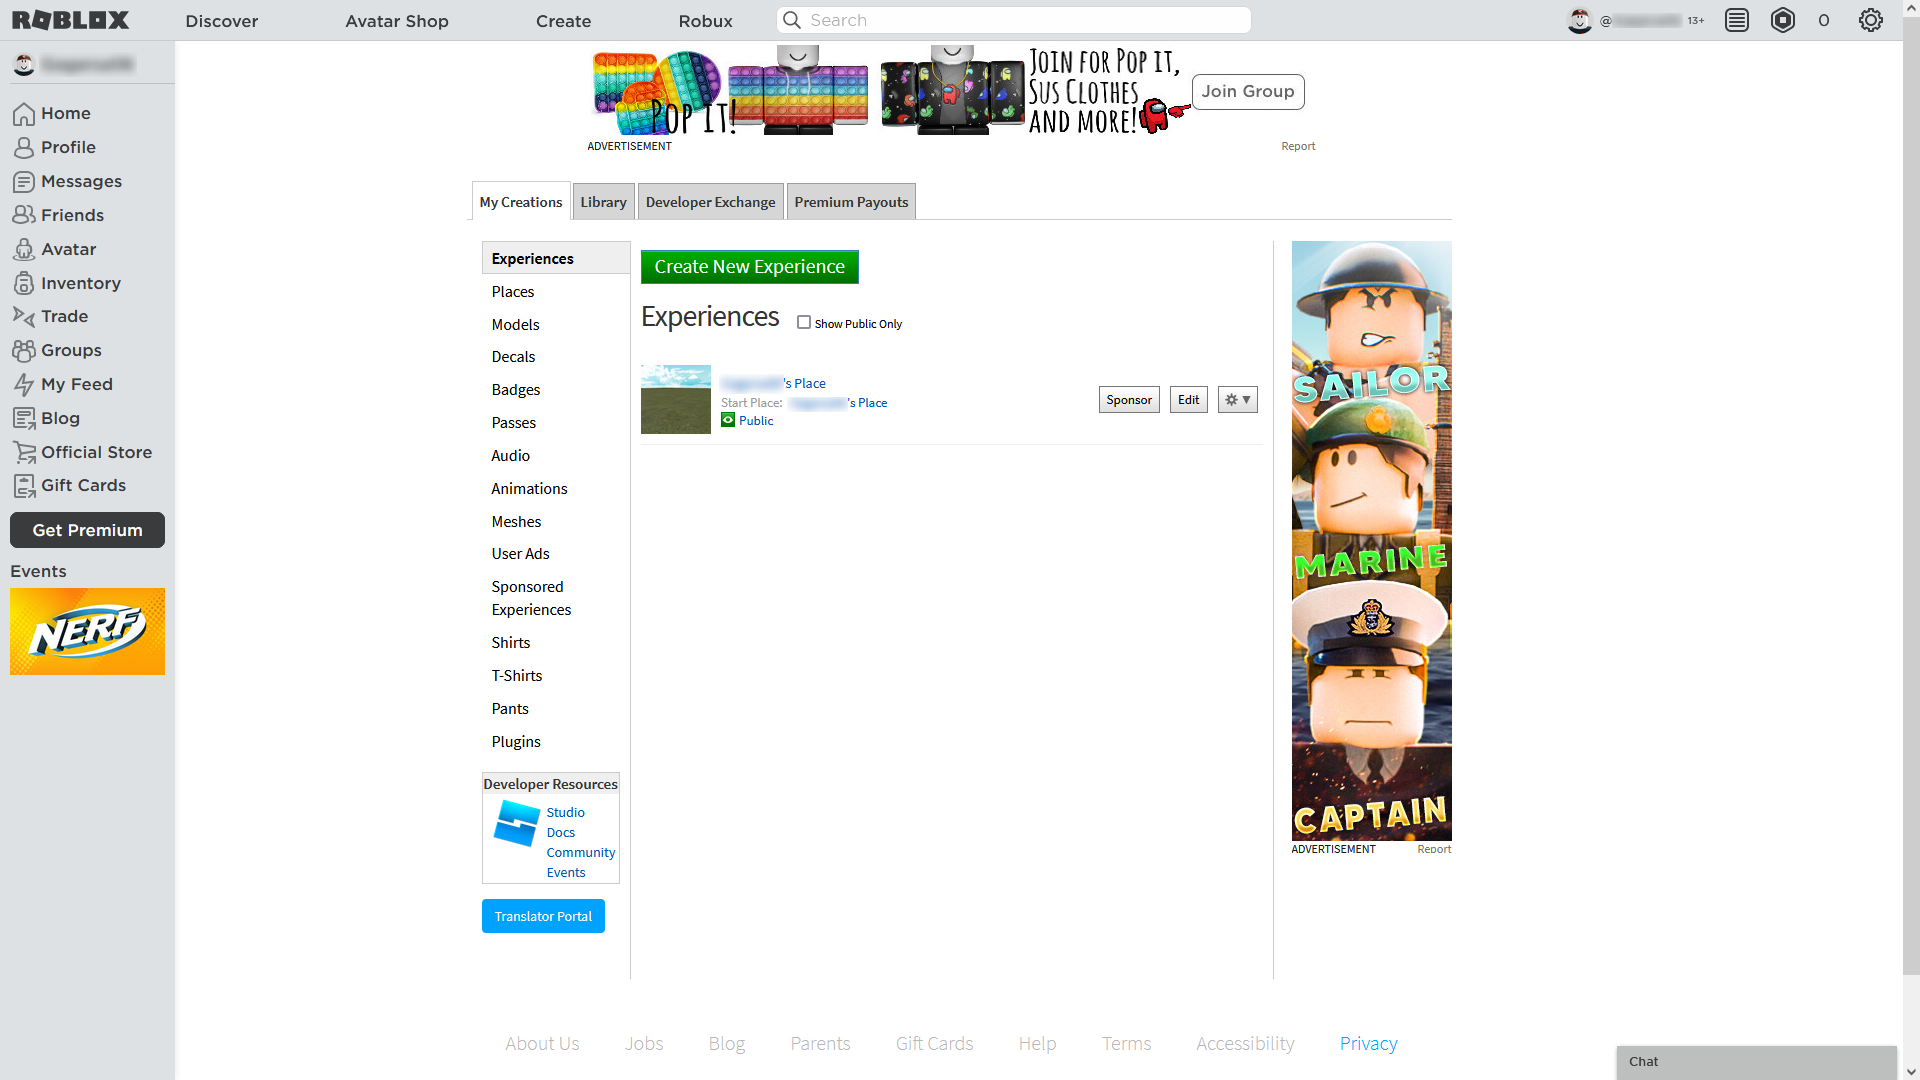Click Create New Experience button

pyautogui.click(x=750, y=266)
